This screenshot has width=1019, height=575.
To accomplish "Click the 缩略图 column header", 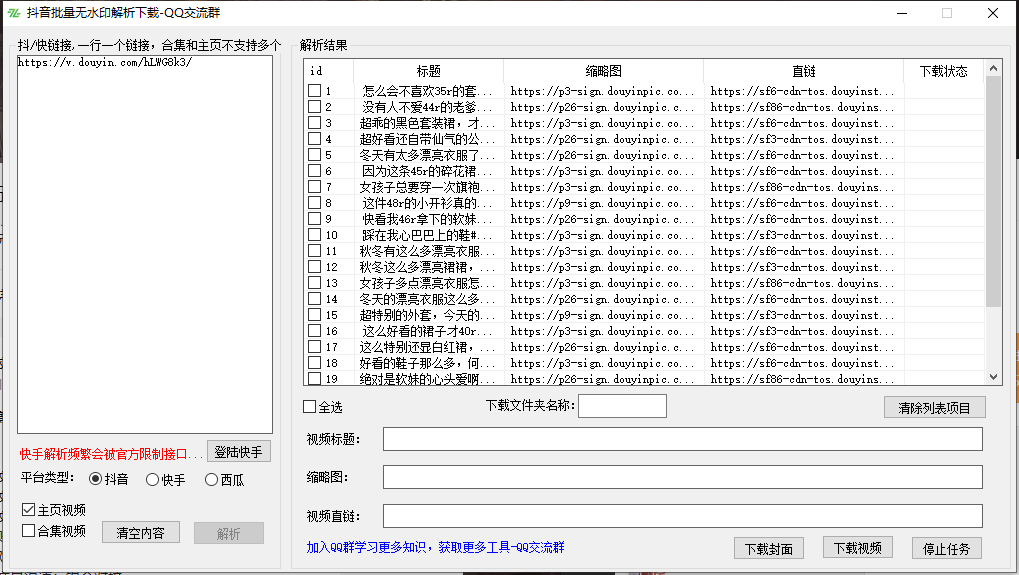I will click(603, 71).
